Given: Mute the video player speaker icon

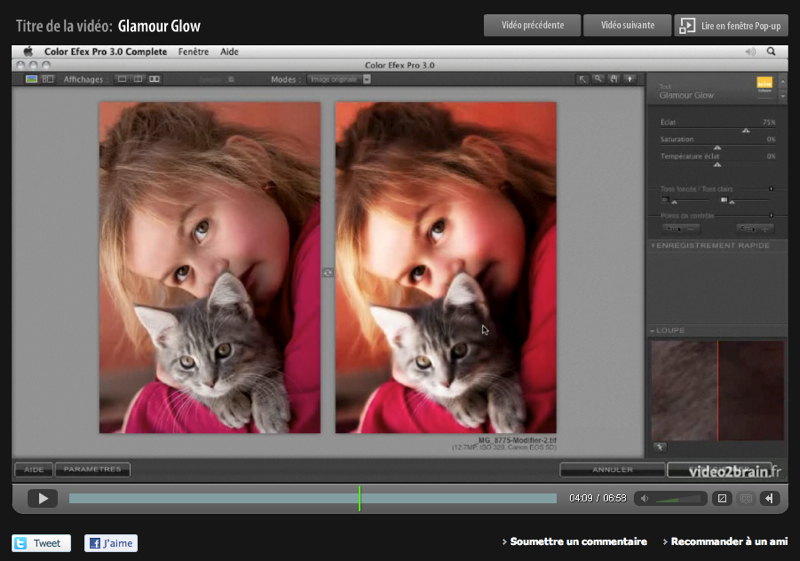Looking at the screenshot, I should pos(644,499).
